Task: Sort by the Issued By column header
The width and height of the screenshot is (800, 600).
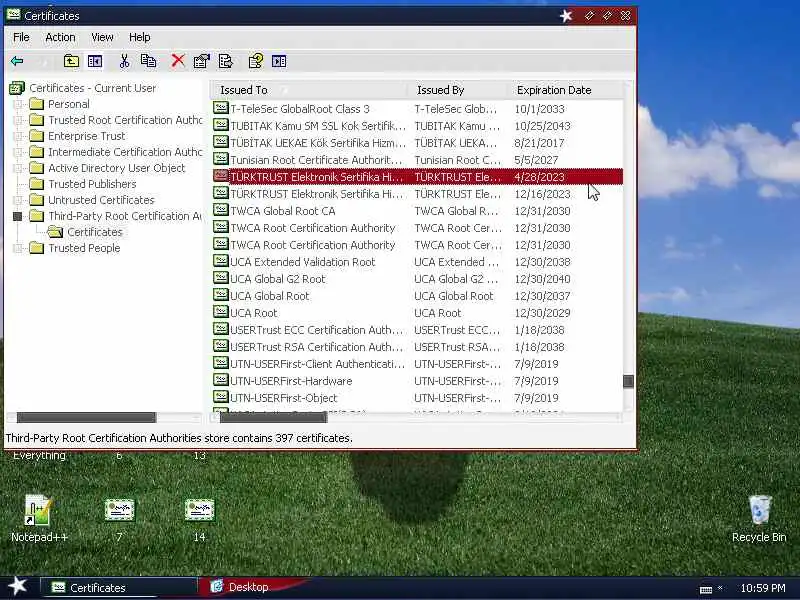Action: point(458,90)
